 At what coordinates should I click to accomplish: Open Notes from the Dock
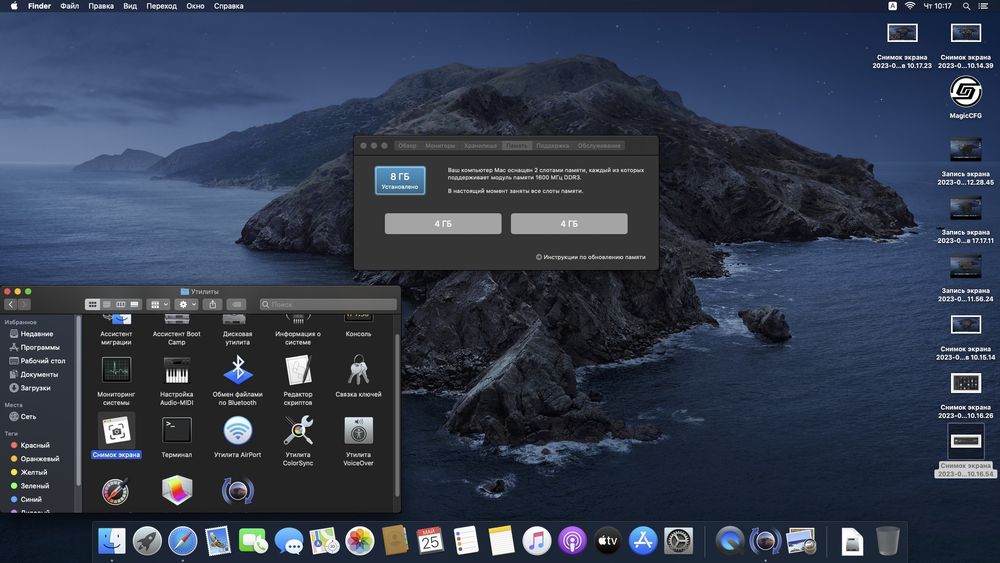pos(501,541)
